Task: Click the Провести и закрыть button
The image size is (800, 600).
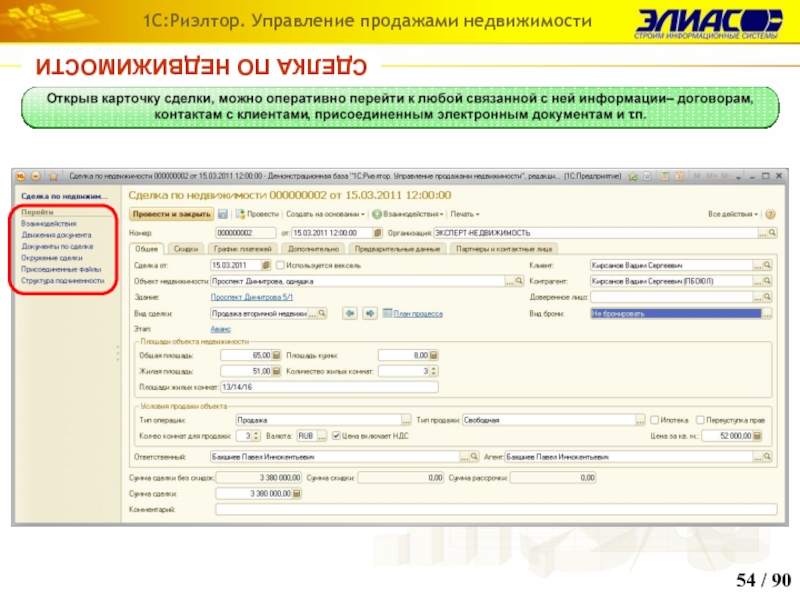Action: click(x=171, y=214)
